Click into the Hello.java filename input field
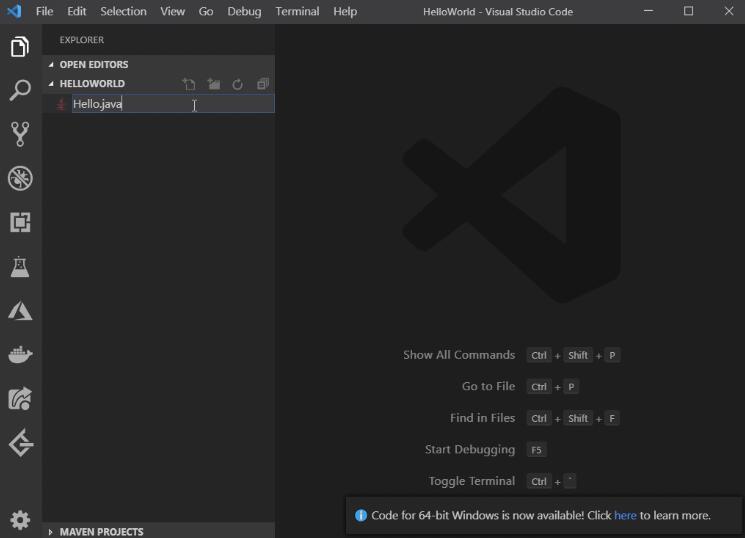This screenshot has height=538, width=745. coord(173,104)
